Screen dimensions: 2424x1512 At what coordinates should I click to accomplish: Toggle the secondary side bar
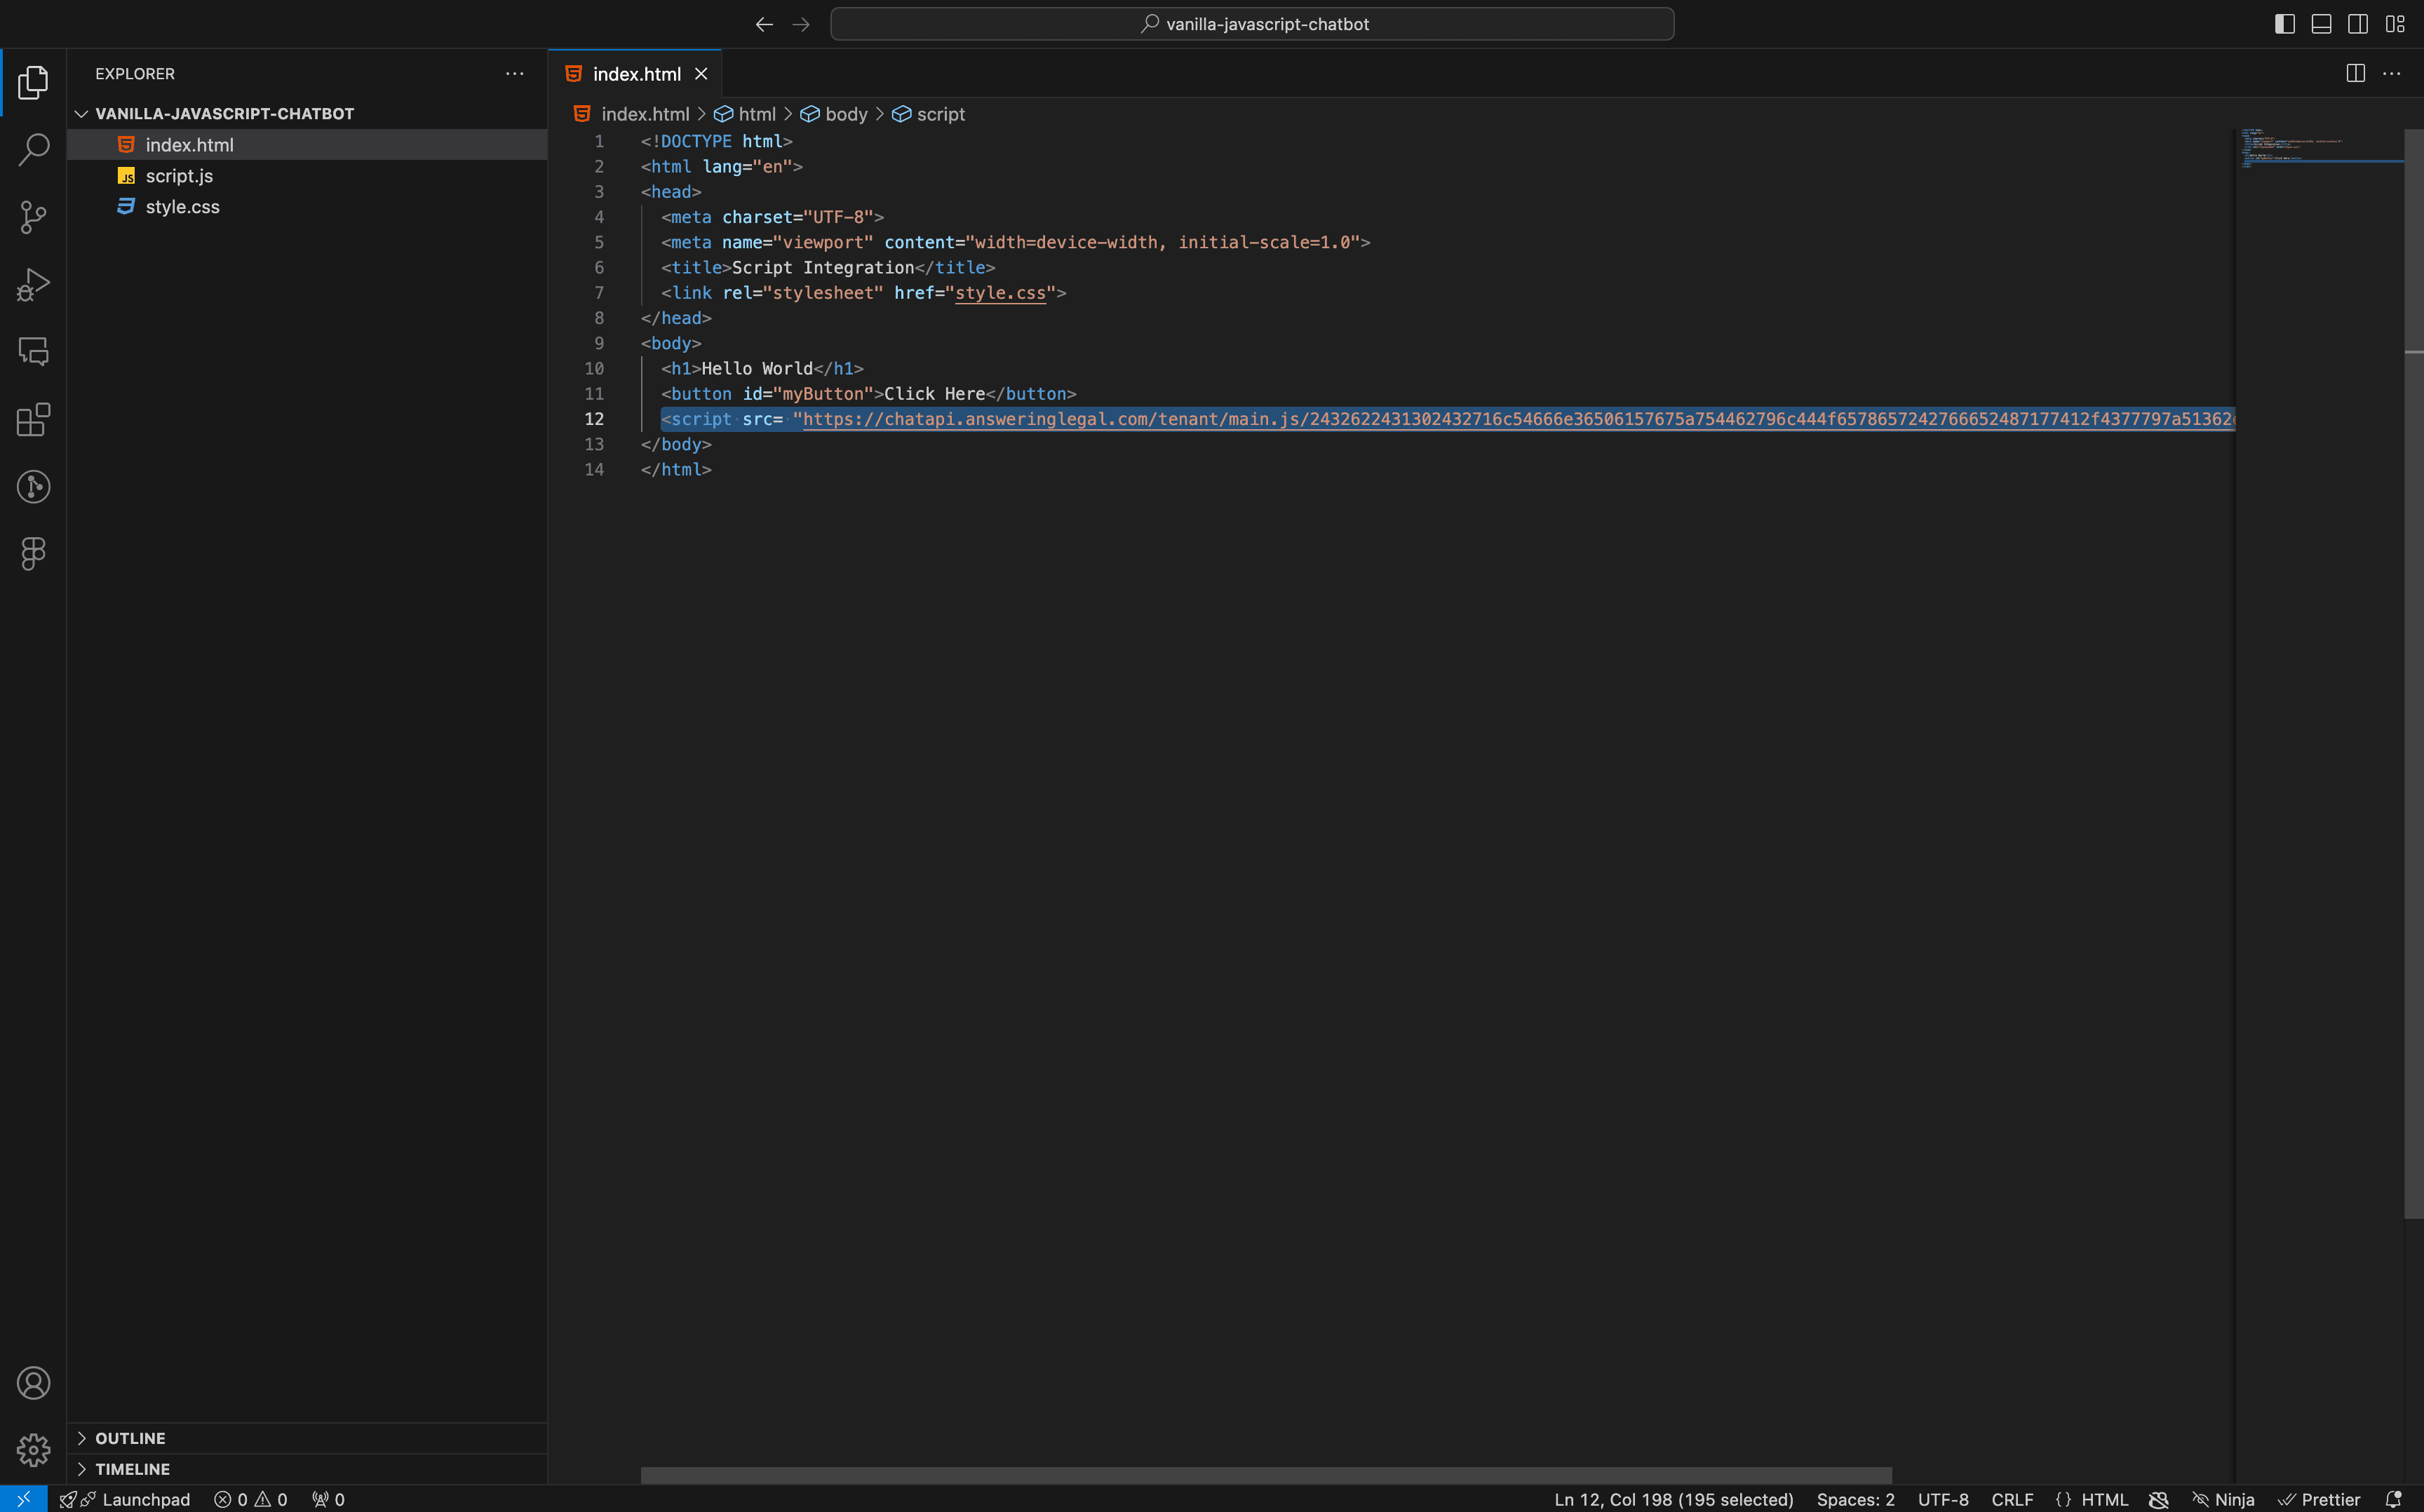click(2358, 24)
